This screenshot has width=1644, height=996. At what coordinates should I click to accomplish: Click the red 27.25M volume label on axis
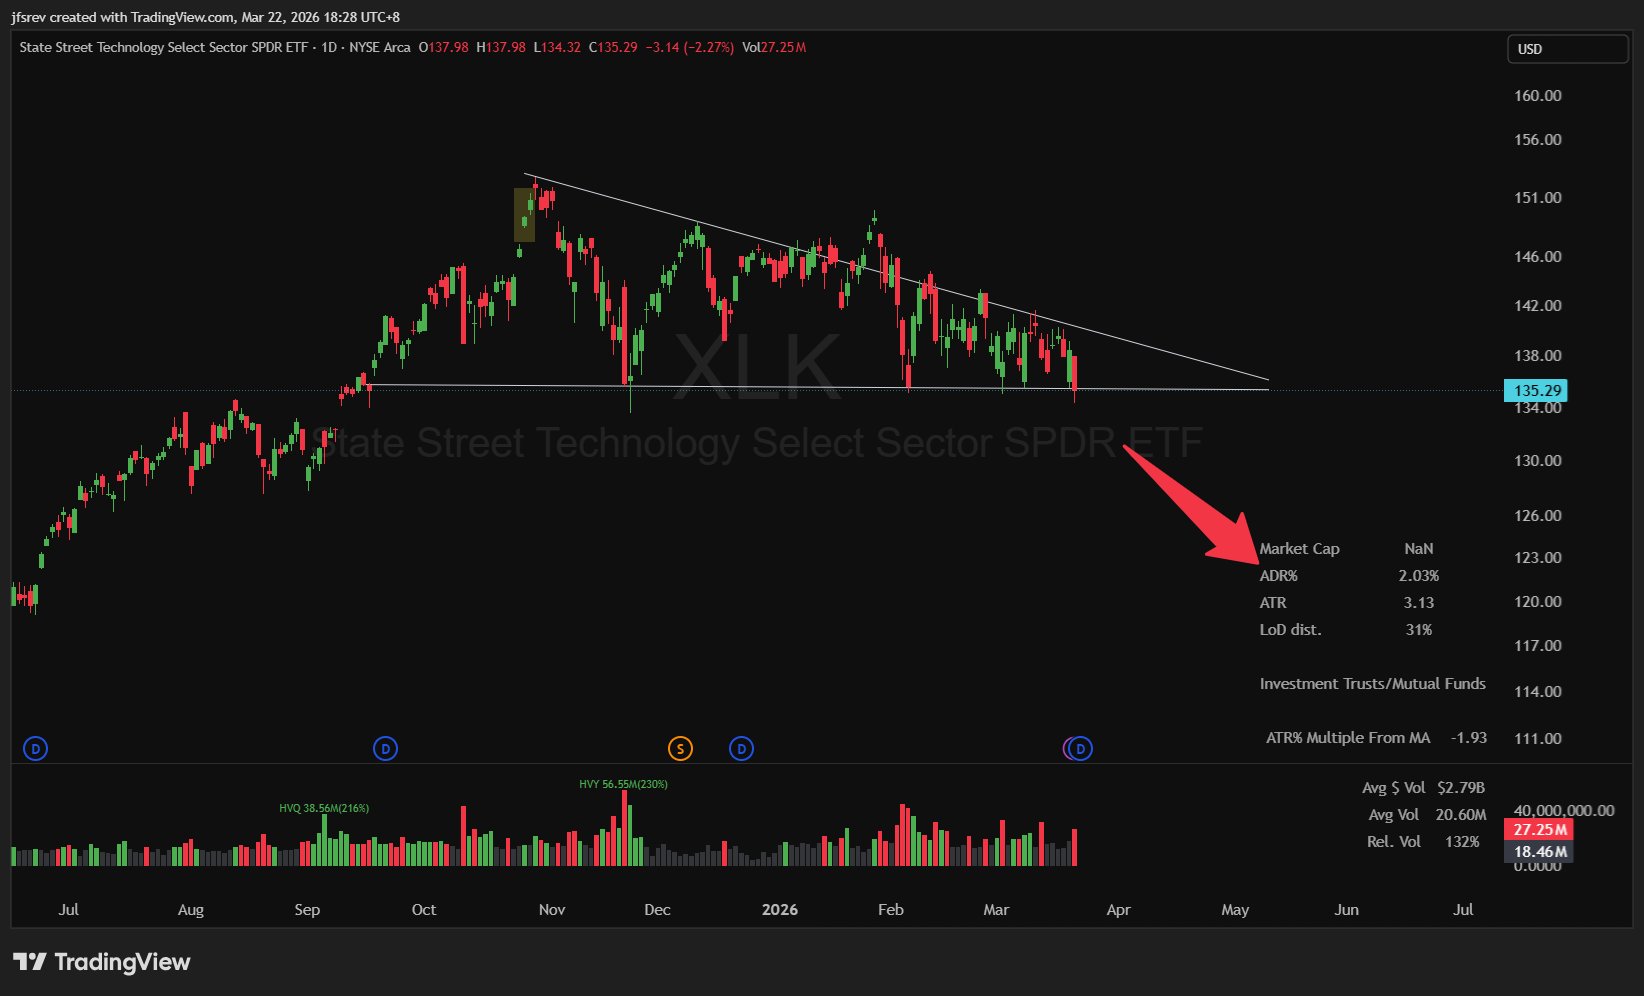point(1538,830)
